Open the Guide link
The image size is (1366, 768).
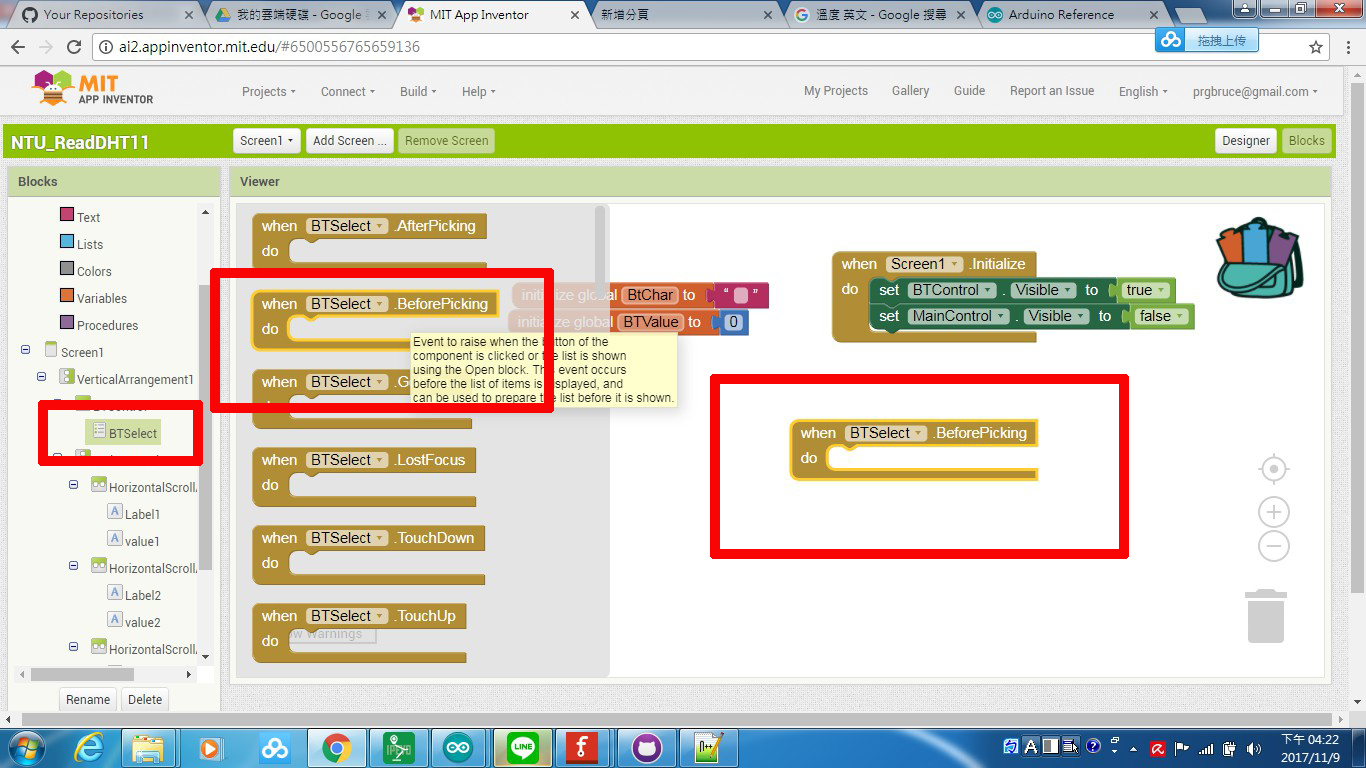(969, 90)
